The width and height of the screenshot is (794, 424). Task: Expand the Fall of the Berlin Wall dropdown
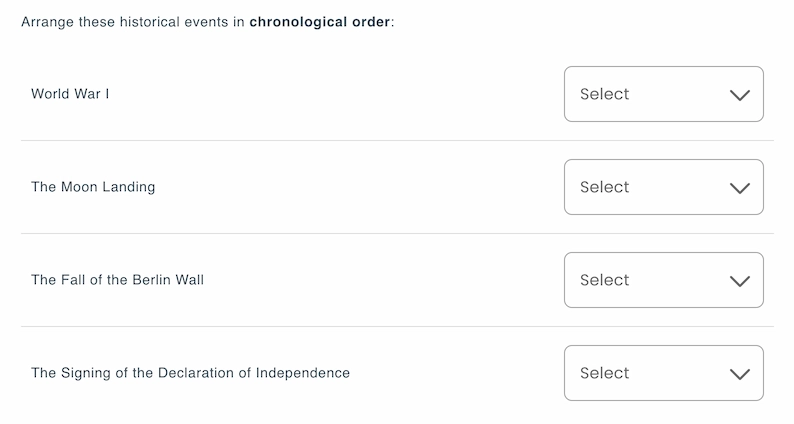click(663, 280)
